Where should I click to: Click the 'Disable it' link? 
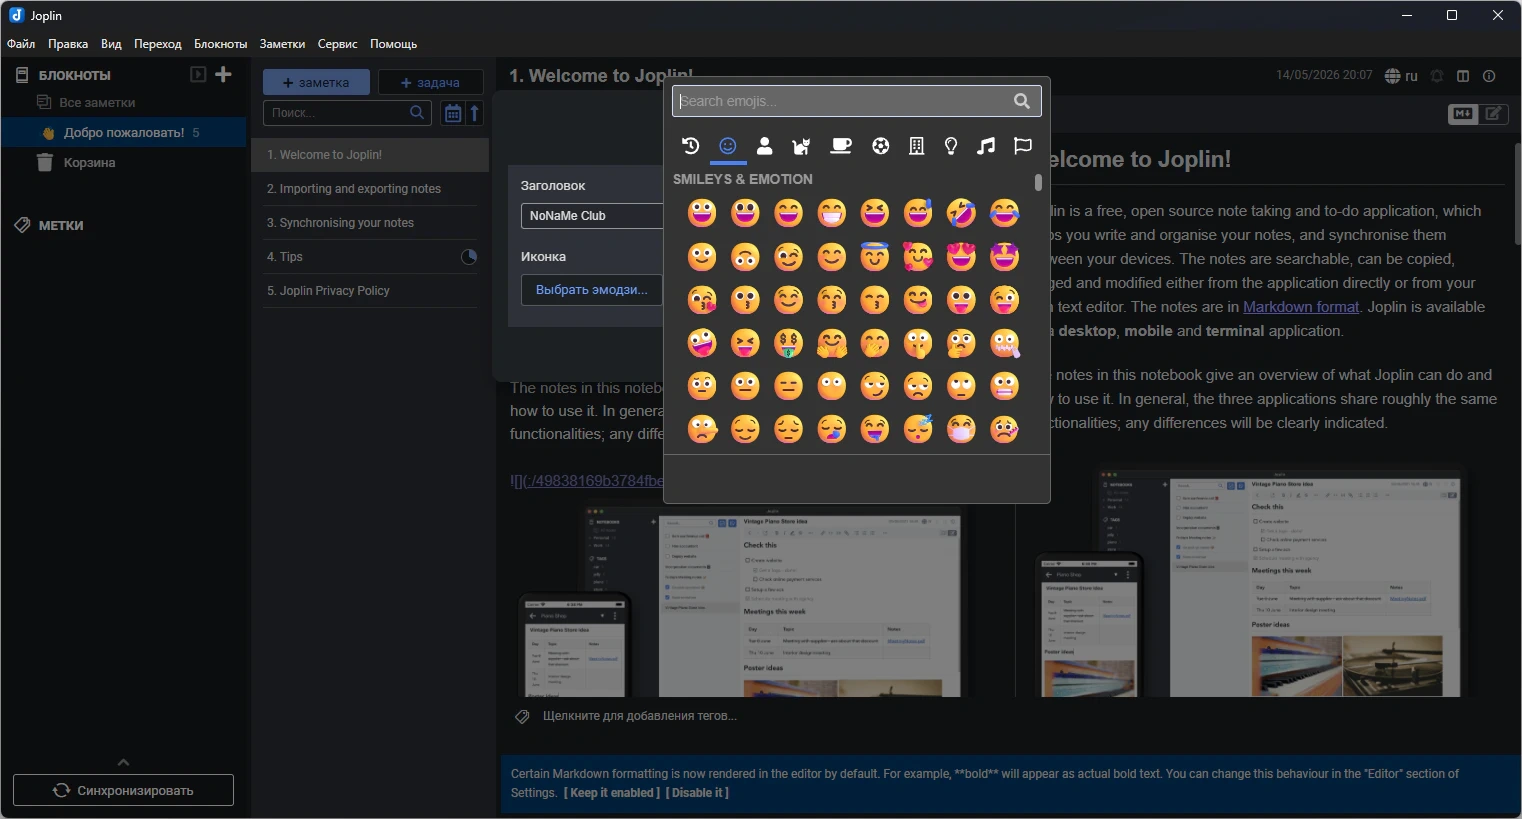click(x=697, y=793)
